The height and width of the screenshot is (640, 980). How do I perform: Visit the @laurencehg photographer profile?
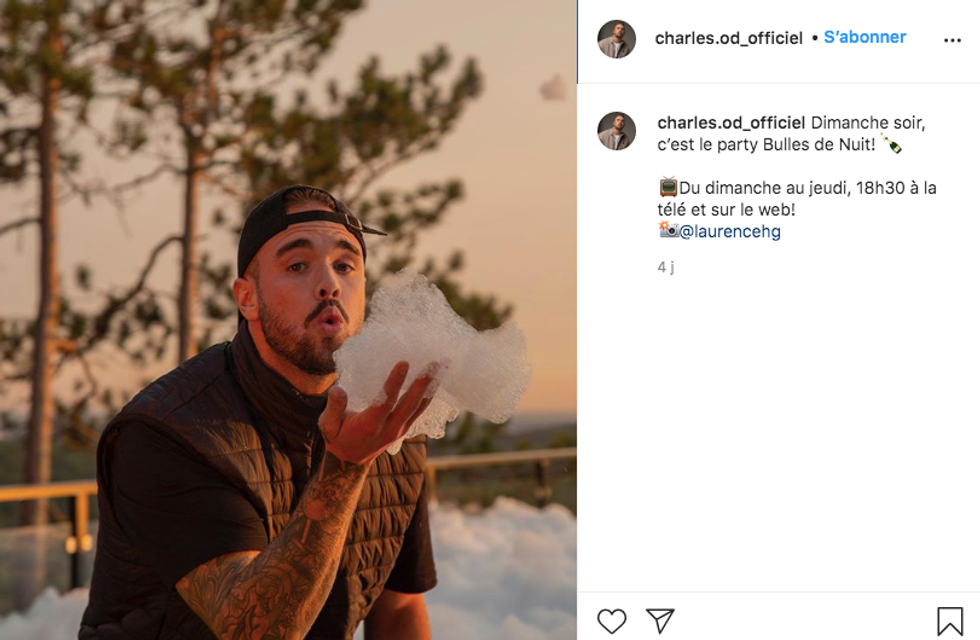click(x=729, y=231)
